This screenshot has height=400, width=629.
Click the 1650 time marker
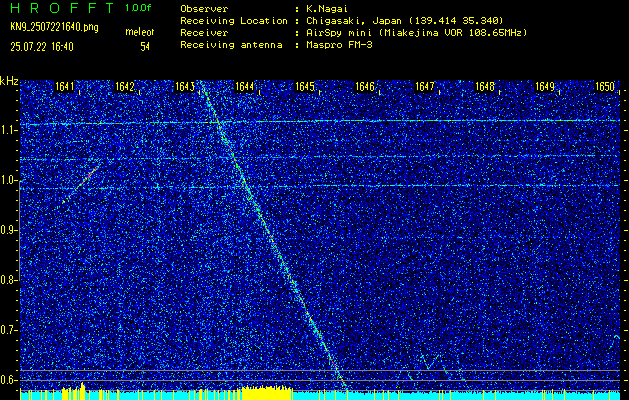click(605, 87)
